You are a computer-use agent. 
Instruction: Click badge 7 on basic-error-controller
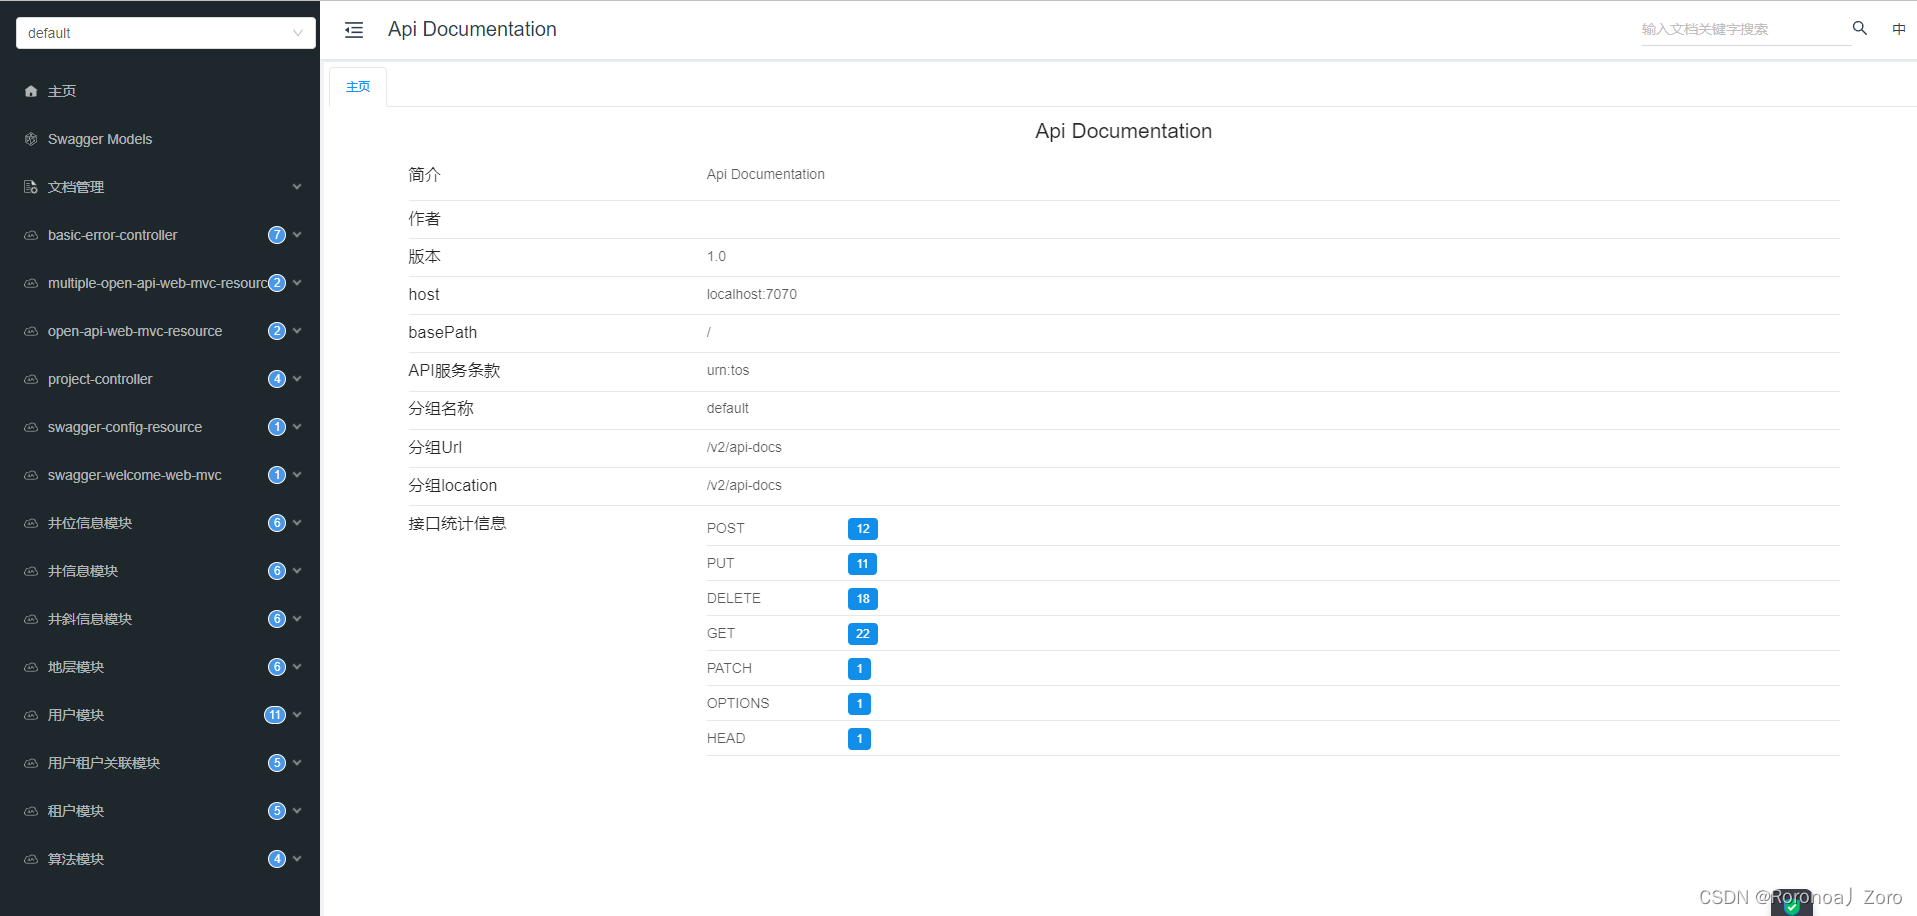pos(277,235)
